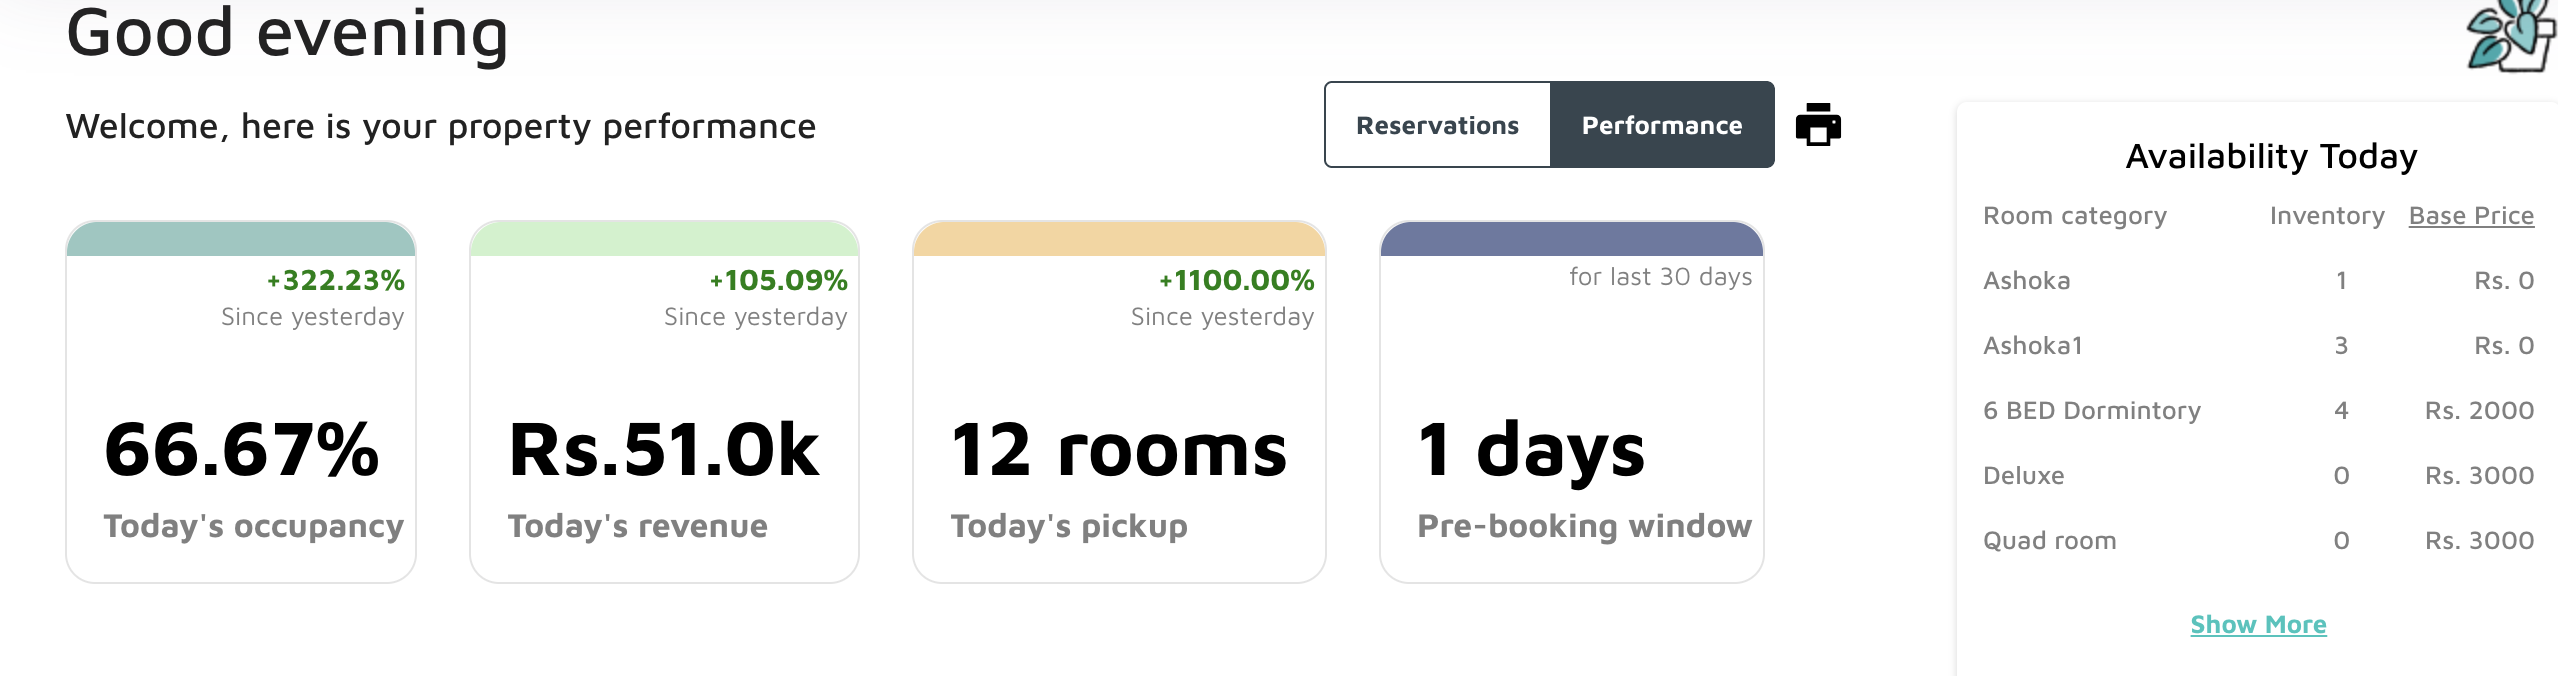The height and width of the screenshot is (676, 2558).
Task: Click the orange pickup card color bar
Action: (1119, 239)
